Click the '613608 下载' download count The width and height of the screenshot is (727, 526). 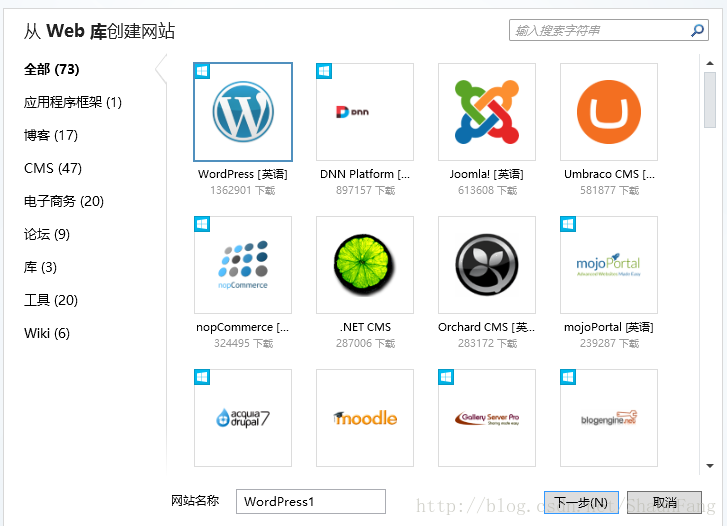[487, 191]
